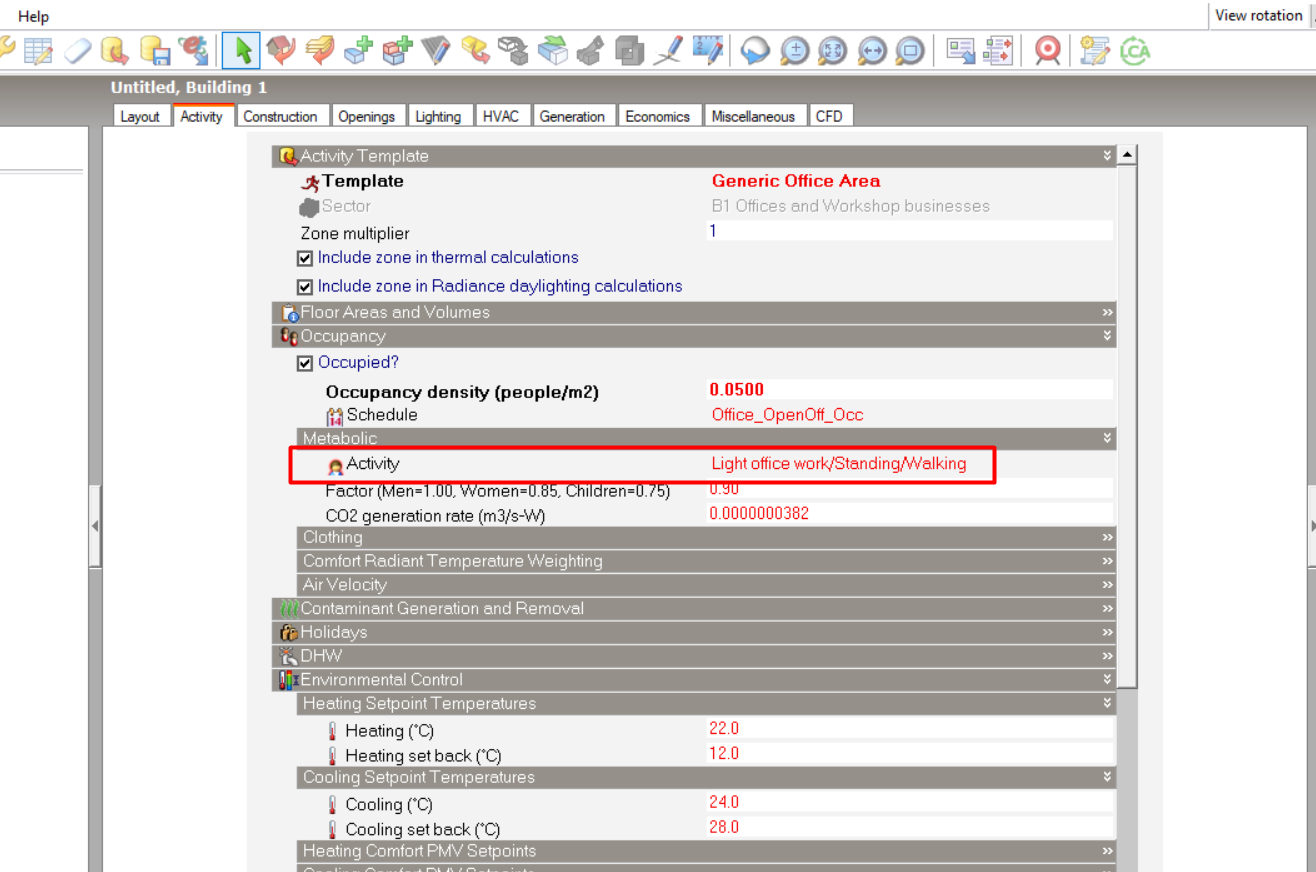Click the notes with gear and pencil icon
1316x872 pixels.
pyautogui.click(x=1094, y=50)
